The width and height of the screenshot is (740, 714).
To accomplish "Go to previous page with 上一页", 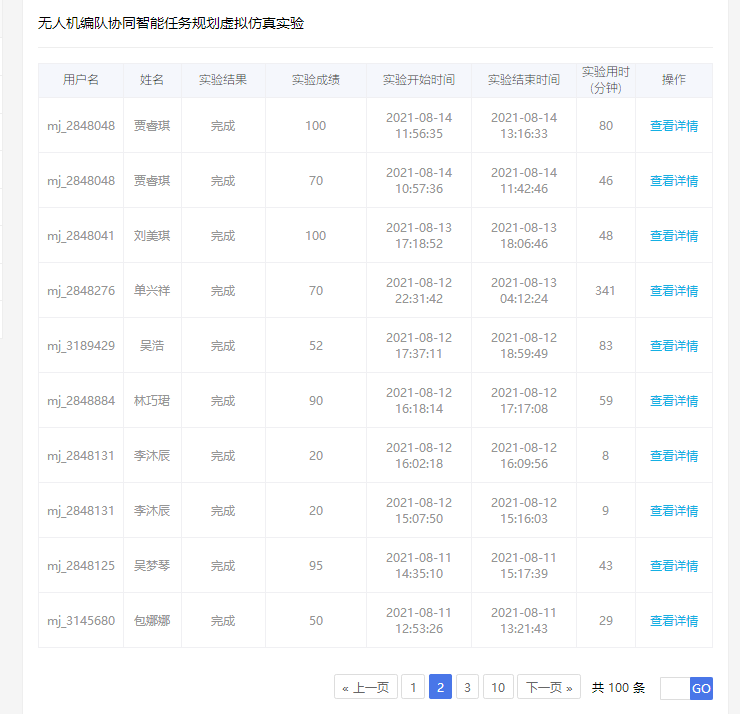I will pos(364,687).
